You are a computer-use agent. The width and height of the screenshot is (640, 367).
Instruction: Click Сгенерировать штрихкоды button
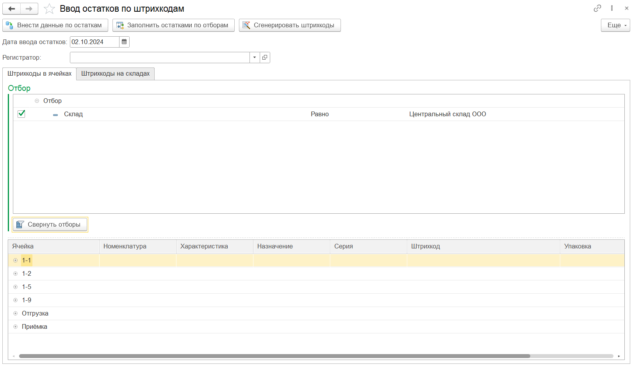(x=290, y=25)
